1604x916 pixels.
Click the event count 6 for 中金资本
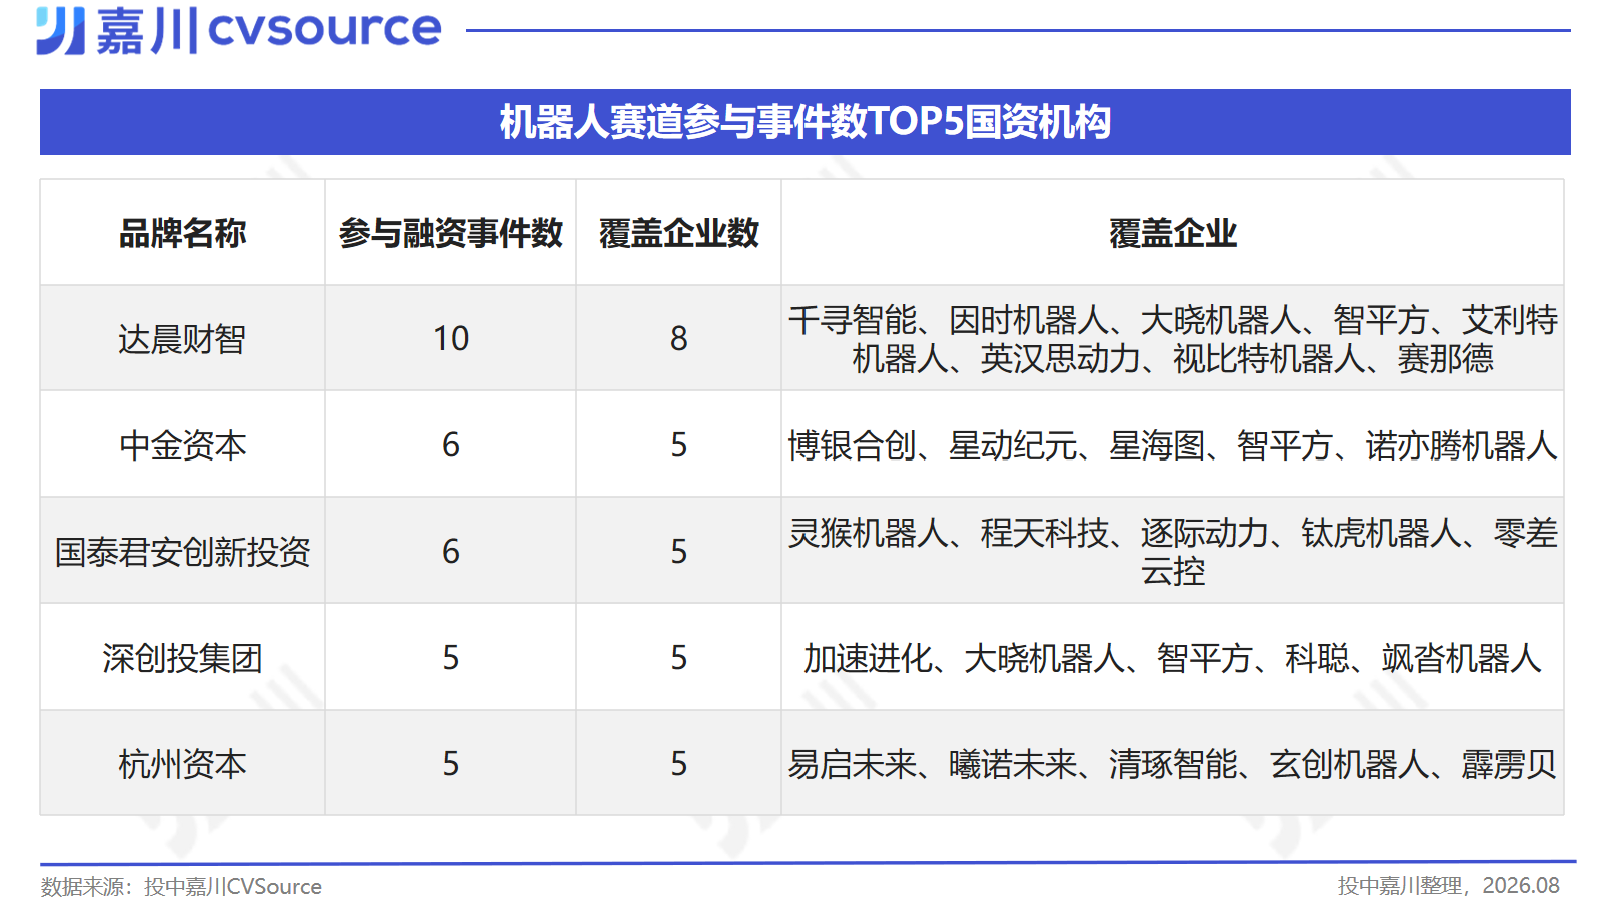click(451, 445)
